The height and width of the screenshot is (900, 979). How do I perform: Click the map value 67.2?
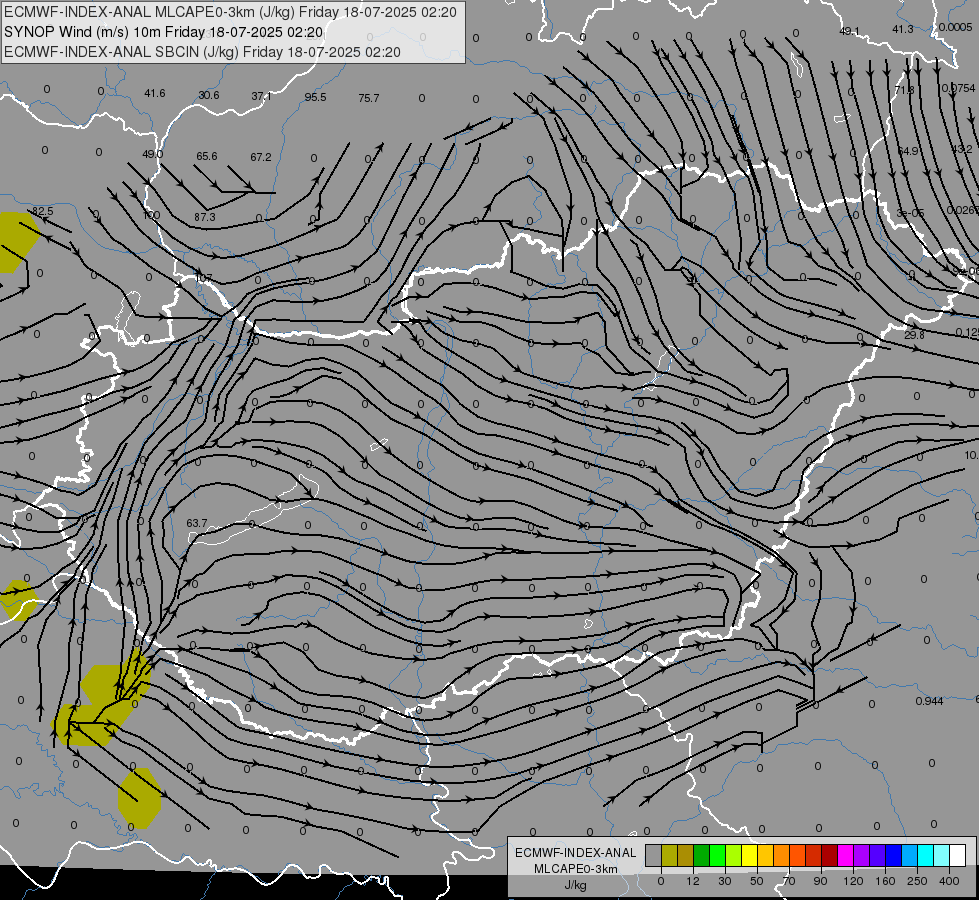tap(261, 157)
